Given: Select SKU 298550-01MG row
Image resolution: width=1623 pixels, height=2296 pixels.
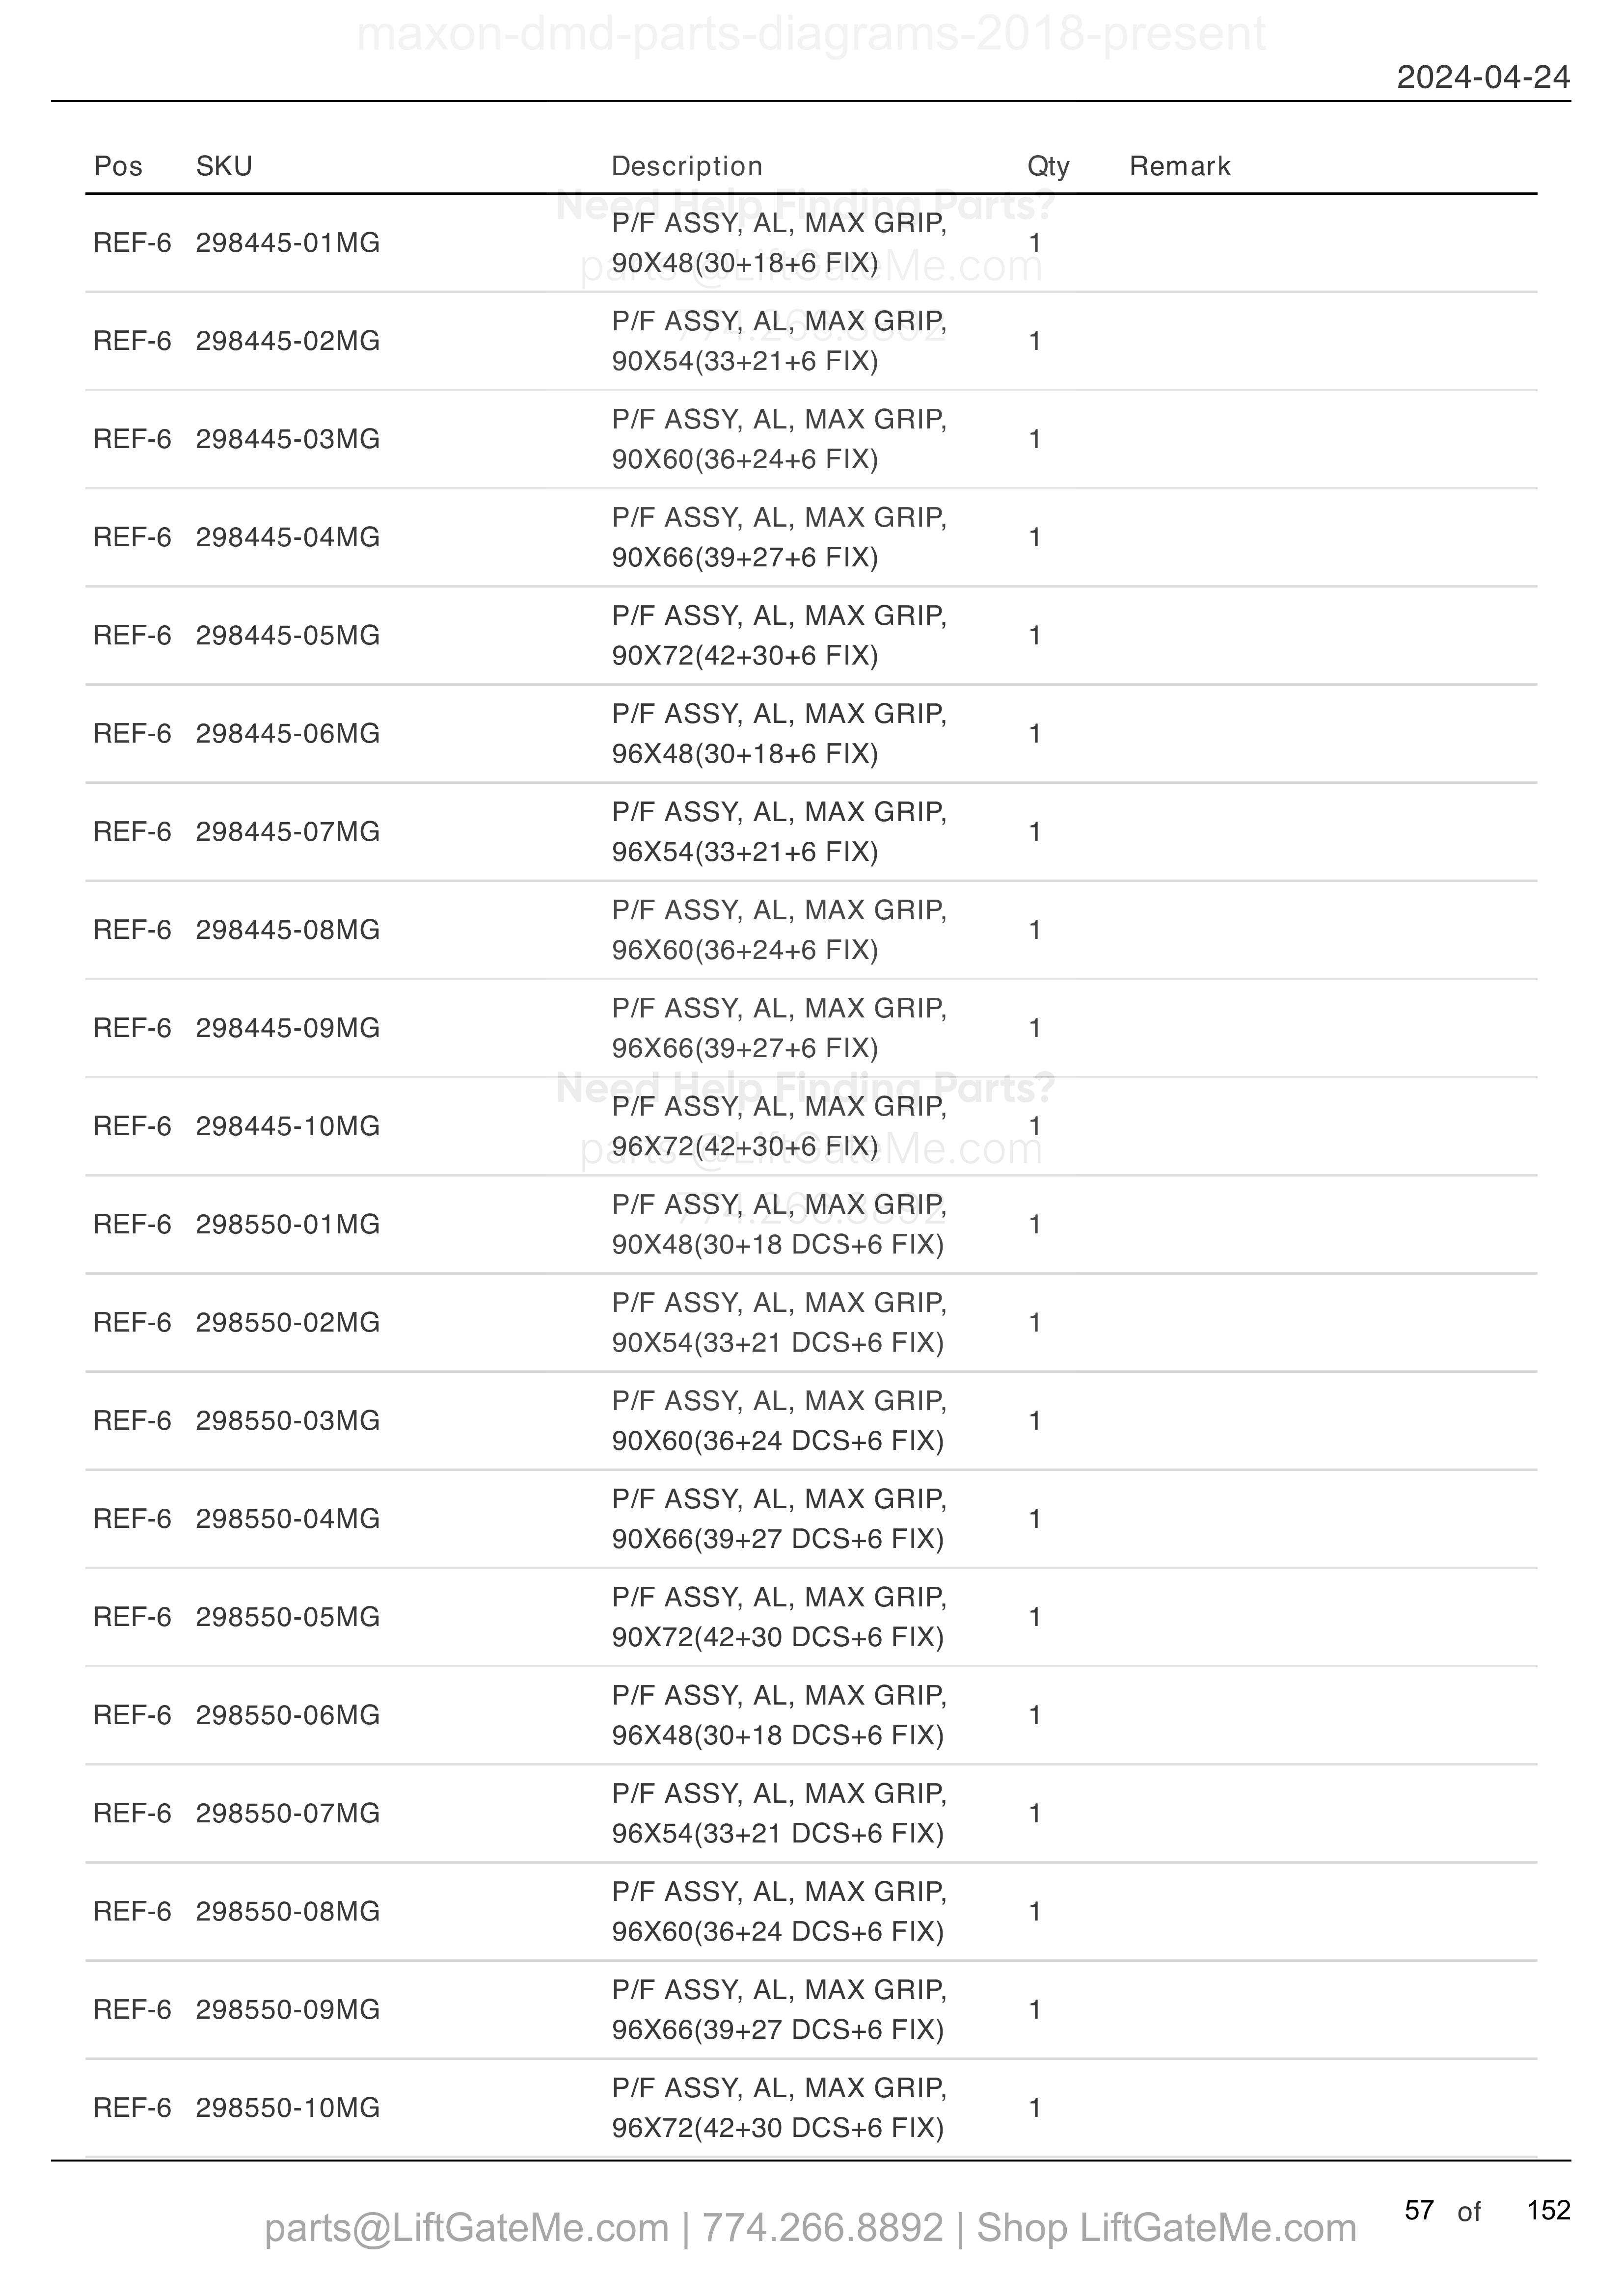Looking at the screenshot, I should 811,1224.
